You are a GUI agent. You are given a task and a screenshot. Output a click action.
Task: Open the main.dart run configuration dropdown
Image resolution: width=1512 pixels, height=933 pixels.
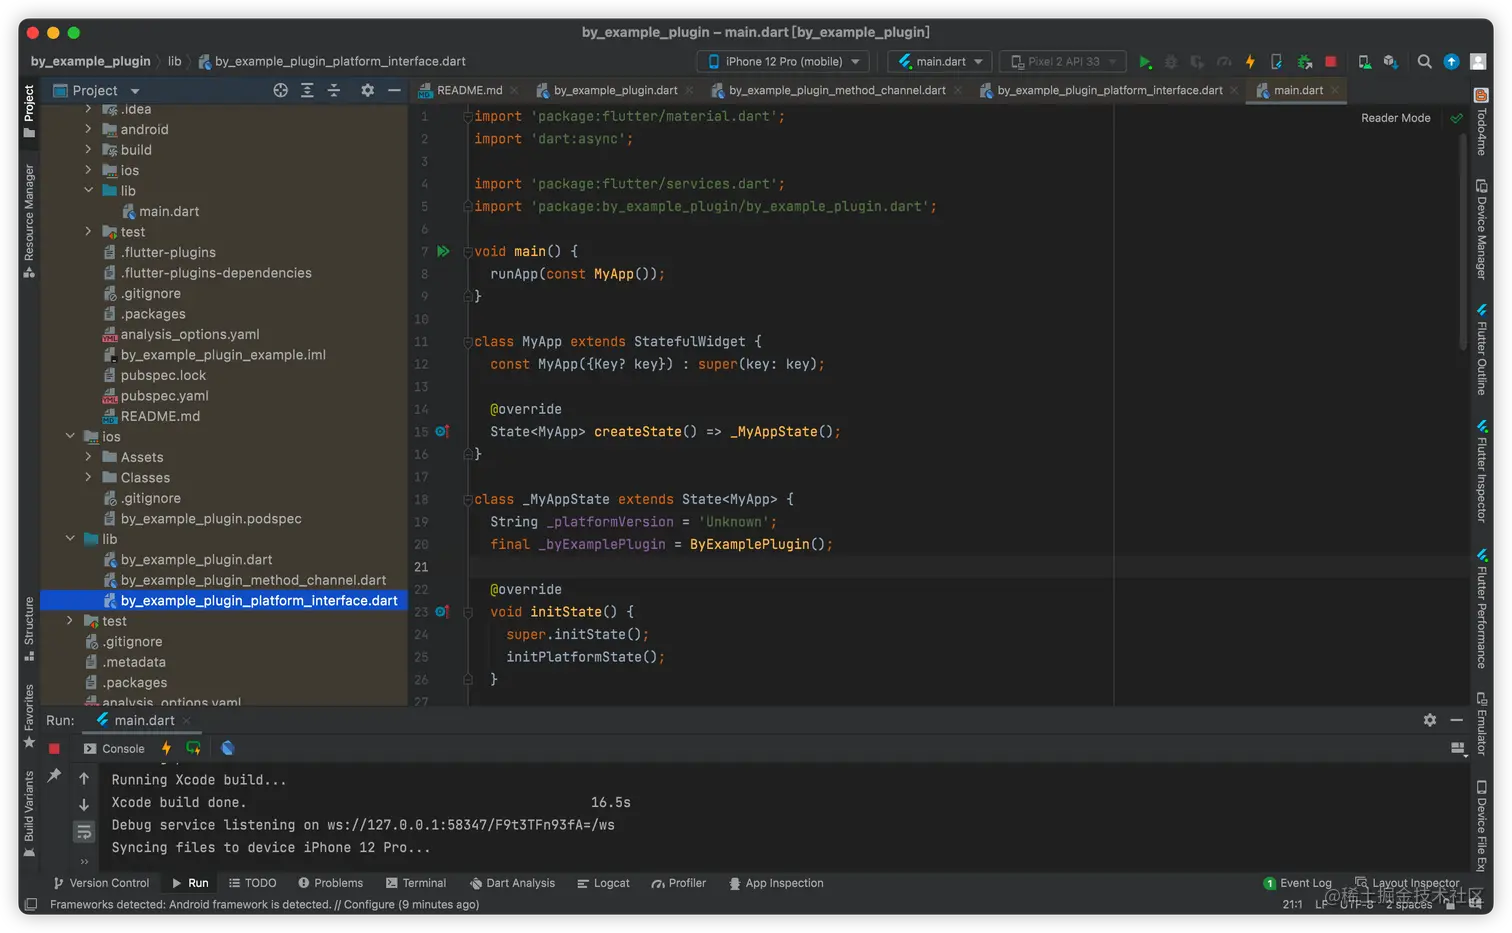coord(940,62)
